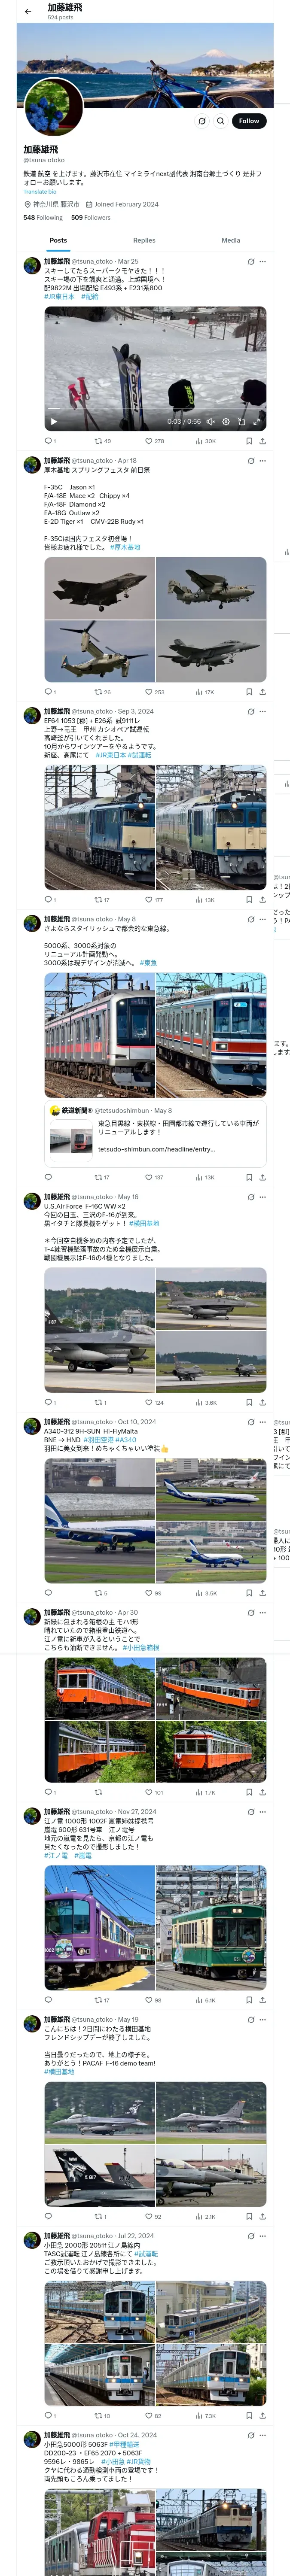
Task: Share the Mar 25 ski video post
Action: coord(263,441)
